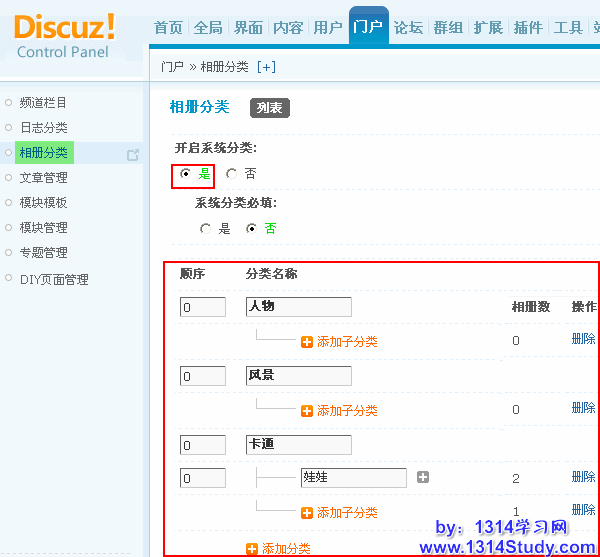Select 否 for 开启系统分类
The height and width of the screenshot is (557, 600).
[232, 174]
